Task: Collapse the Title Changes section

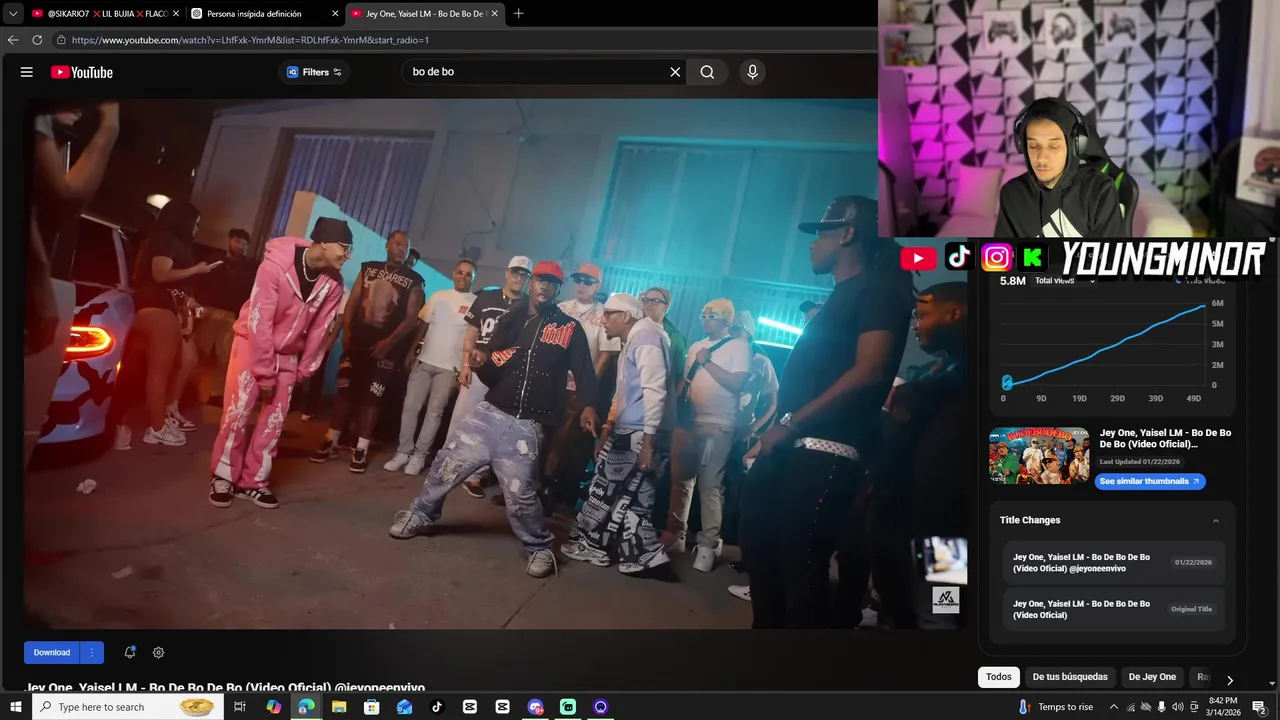Action: pyautogui.click(x=1216, y=521)
